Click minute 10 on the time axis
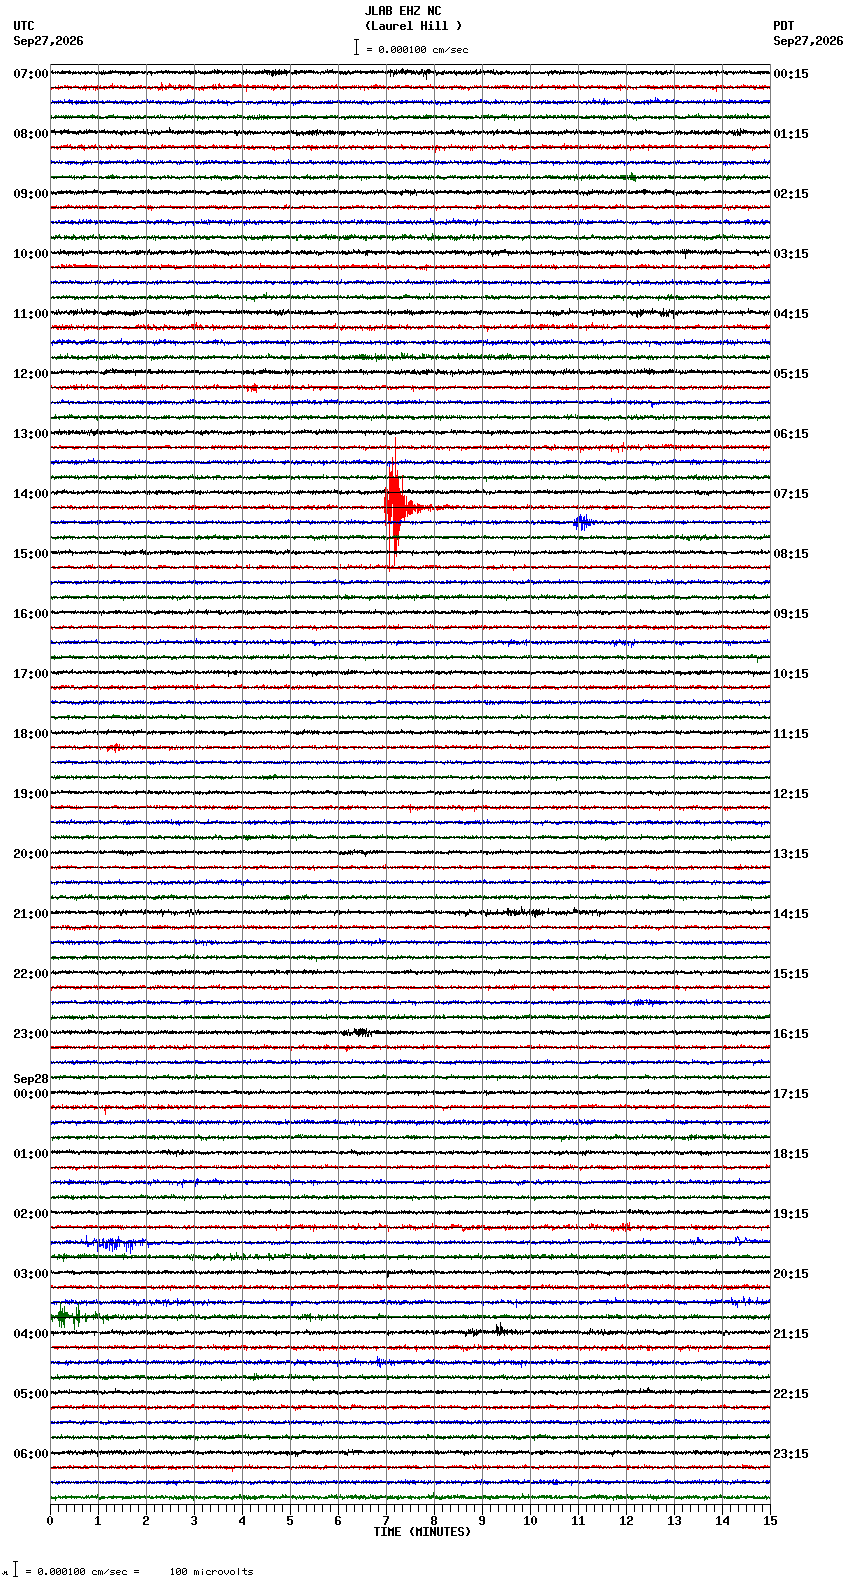Image resolution: width=850 pixels, height=1584 pixels. [x=530, y=1520]
